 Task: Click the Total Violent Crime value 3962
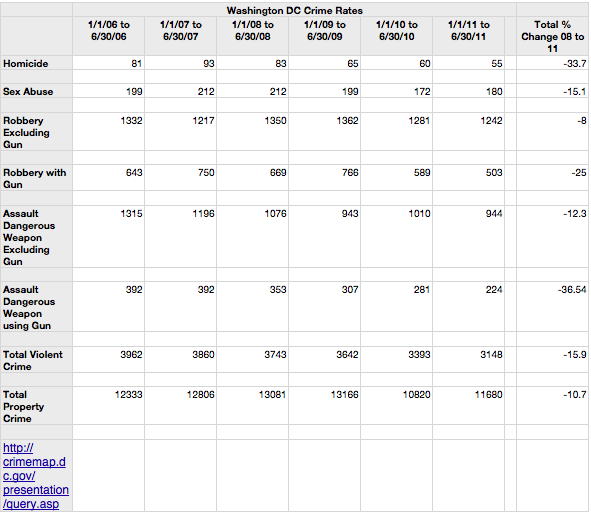[x=131, y=355]
